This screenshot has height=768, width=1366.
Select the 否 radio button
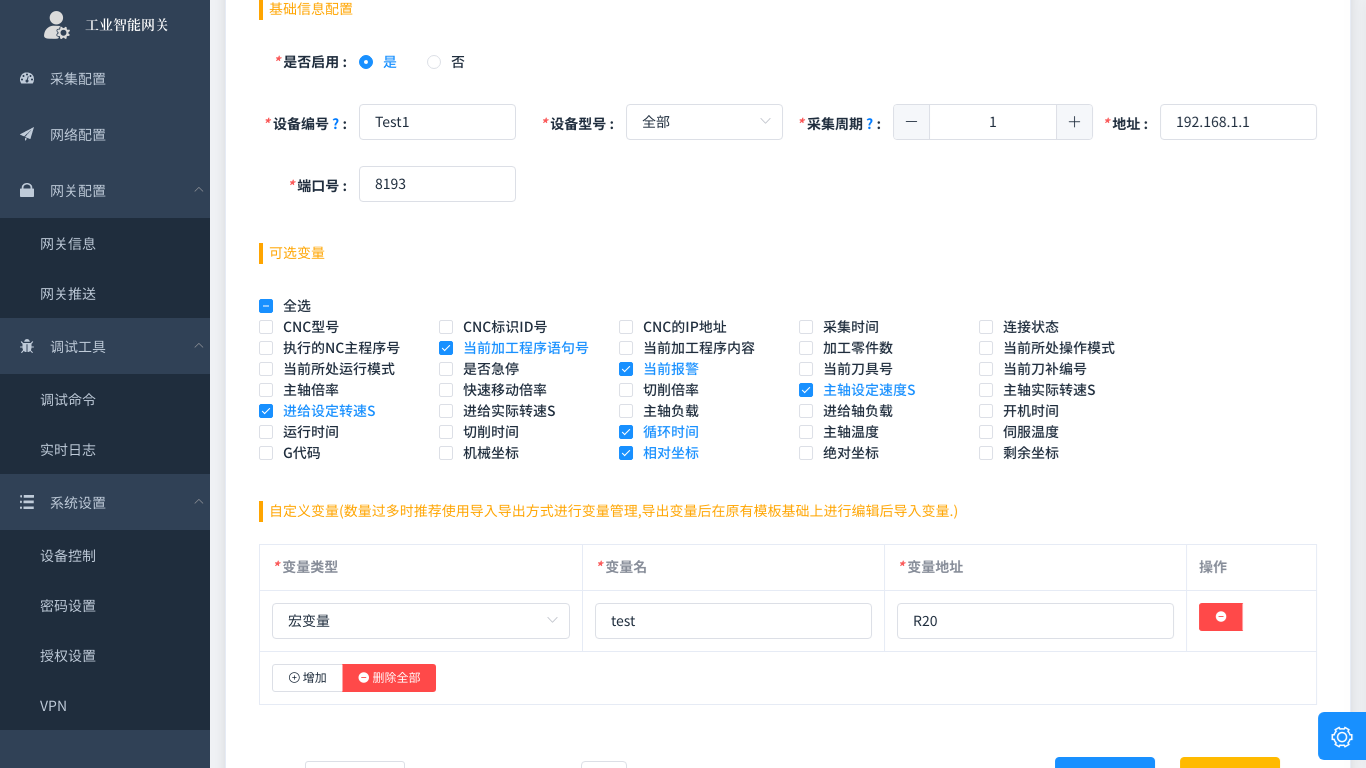coord(434,62)
